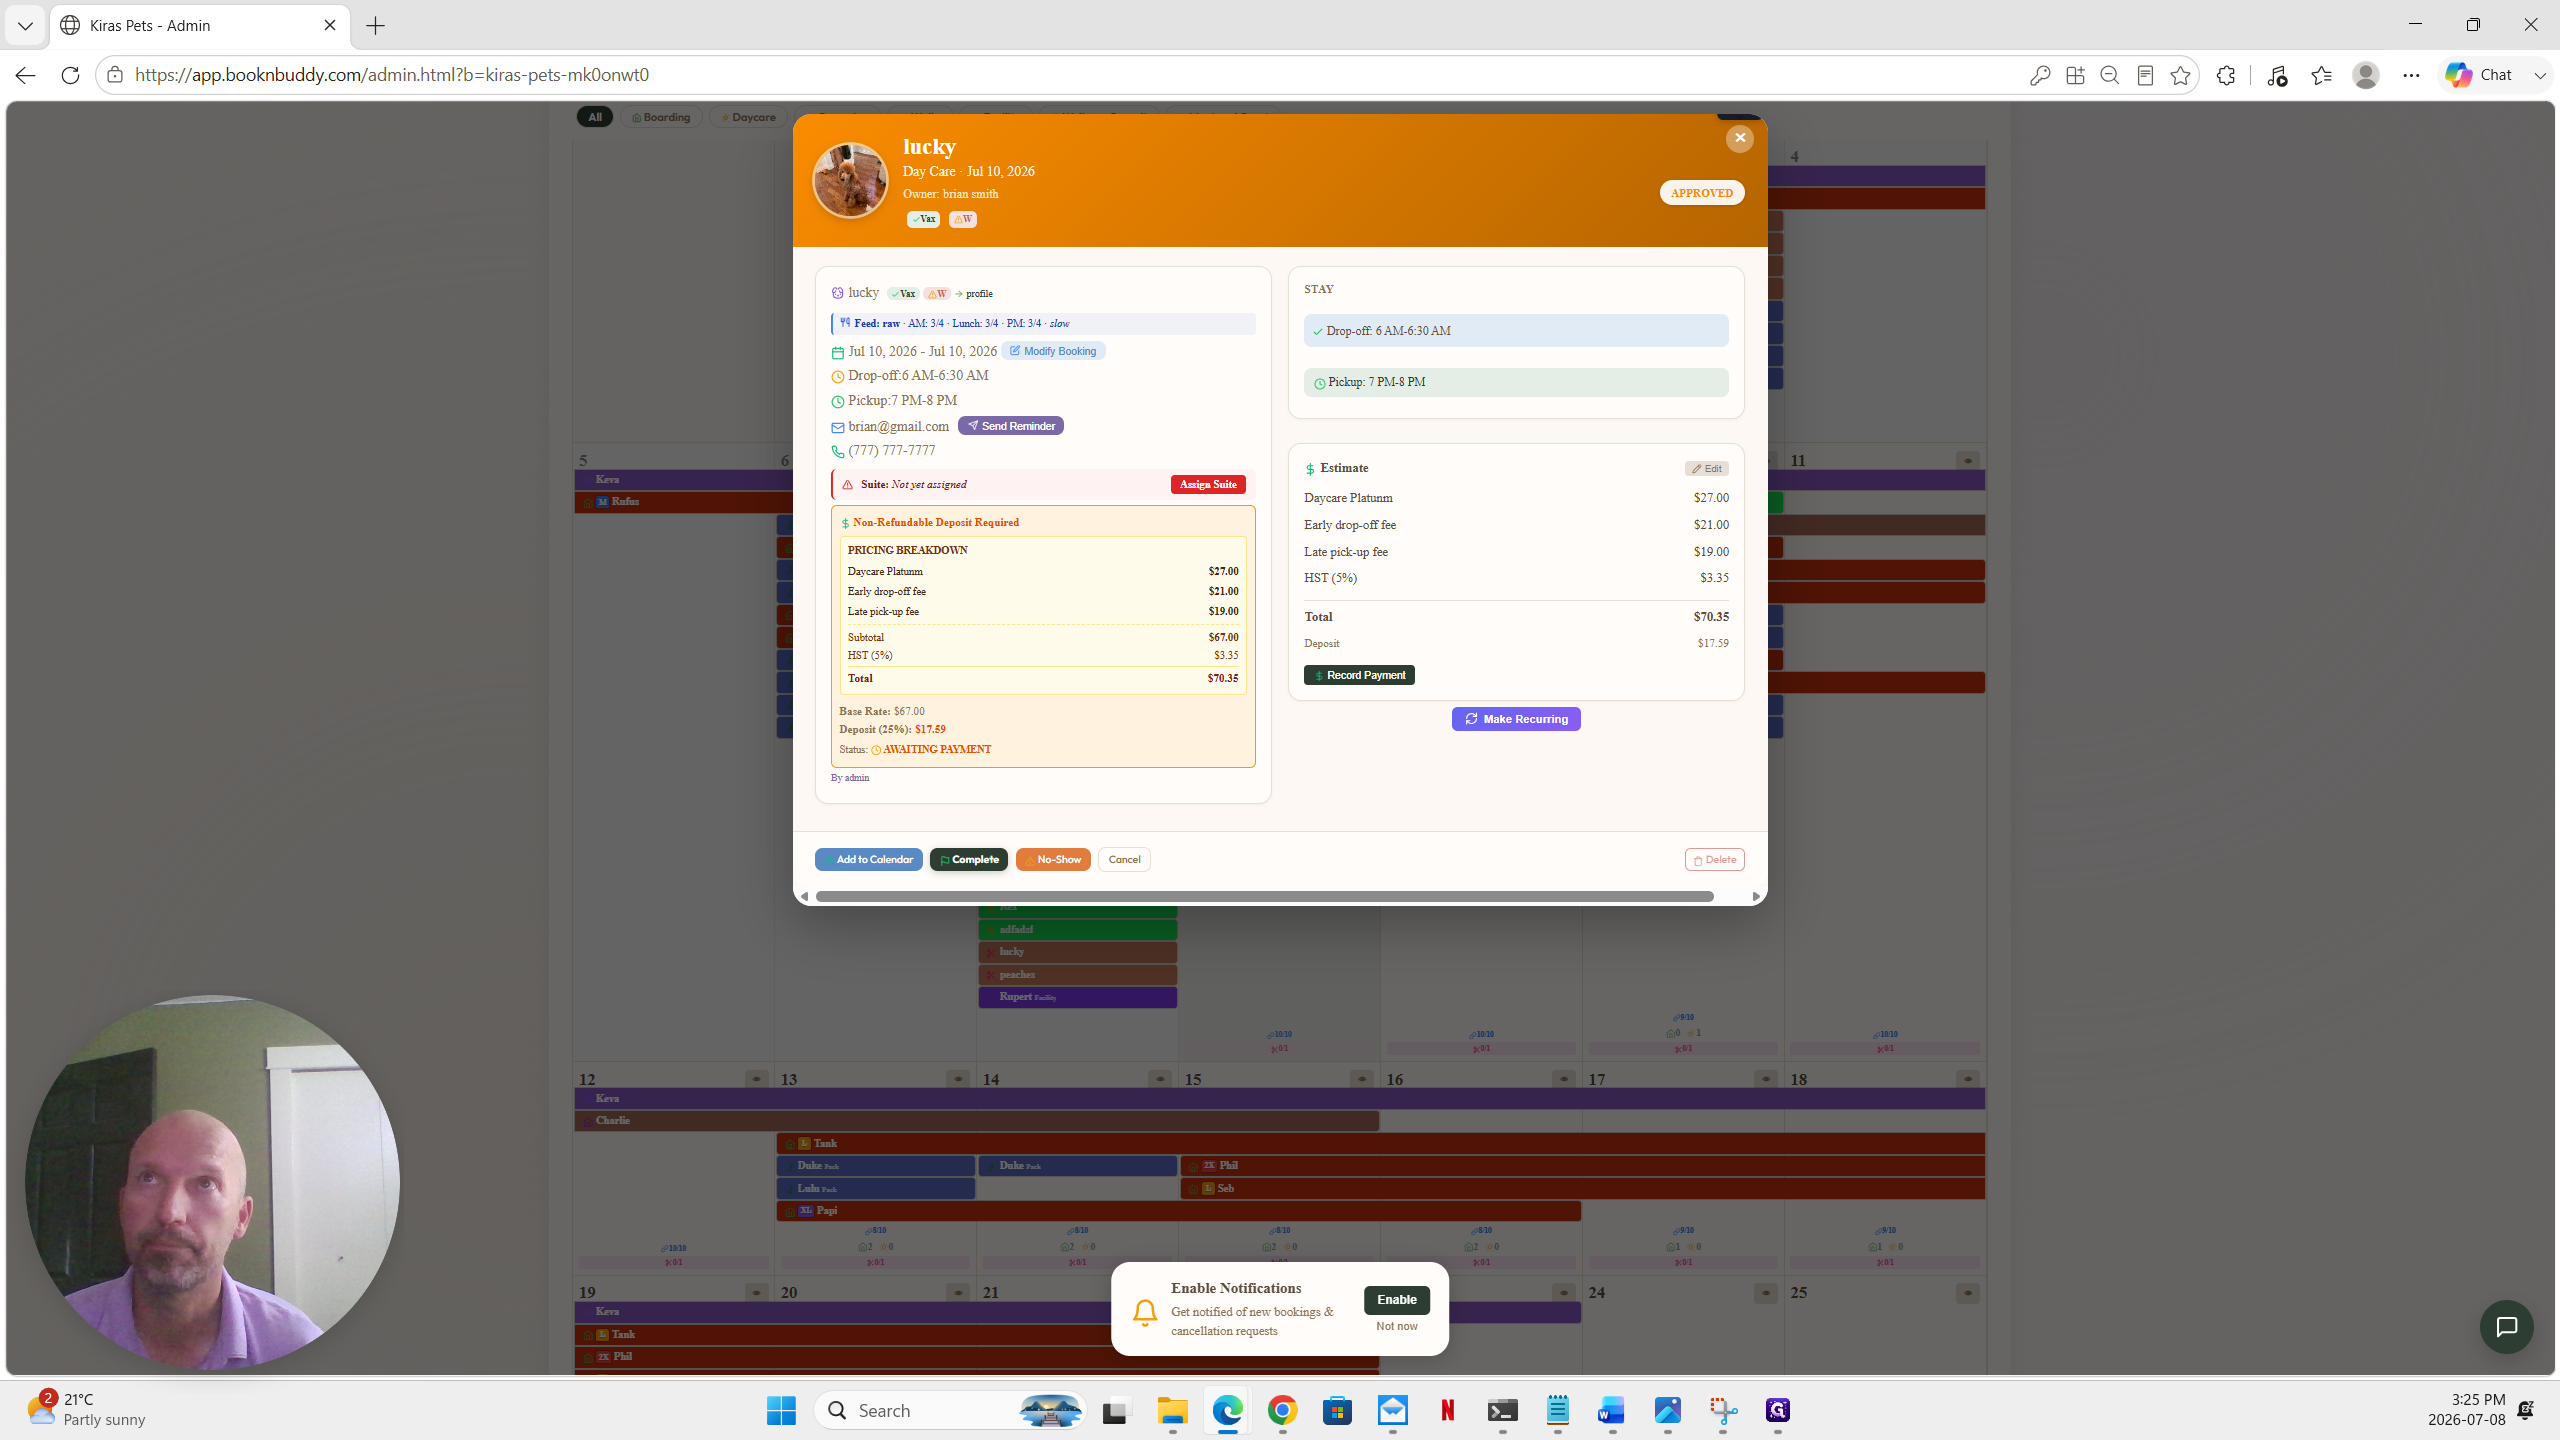Click the green Pickup clock icon in details

point(838,402)
